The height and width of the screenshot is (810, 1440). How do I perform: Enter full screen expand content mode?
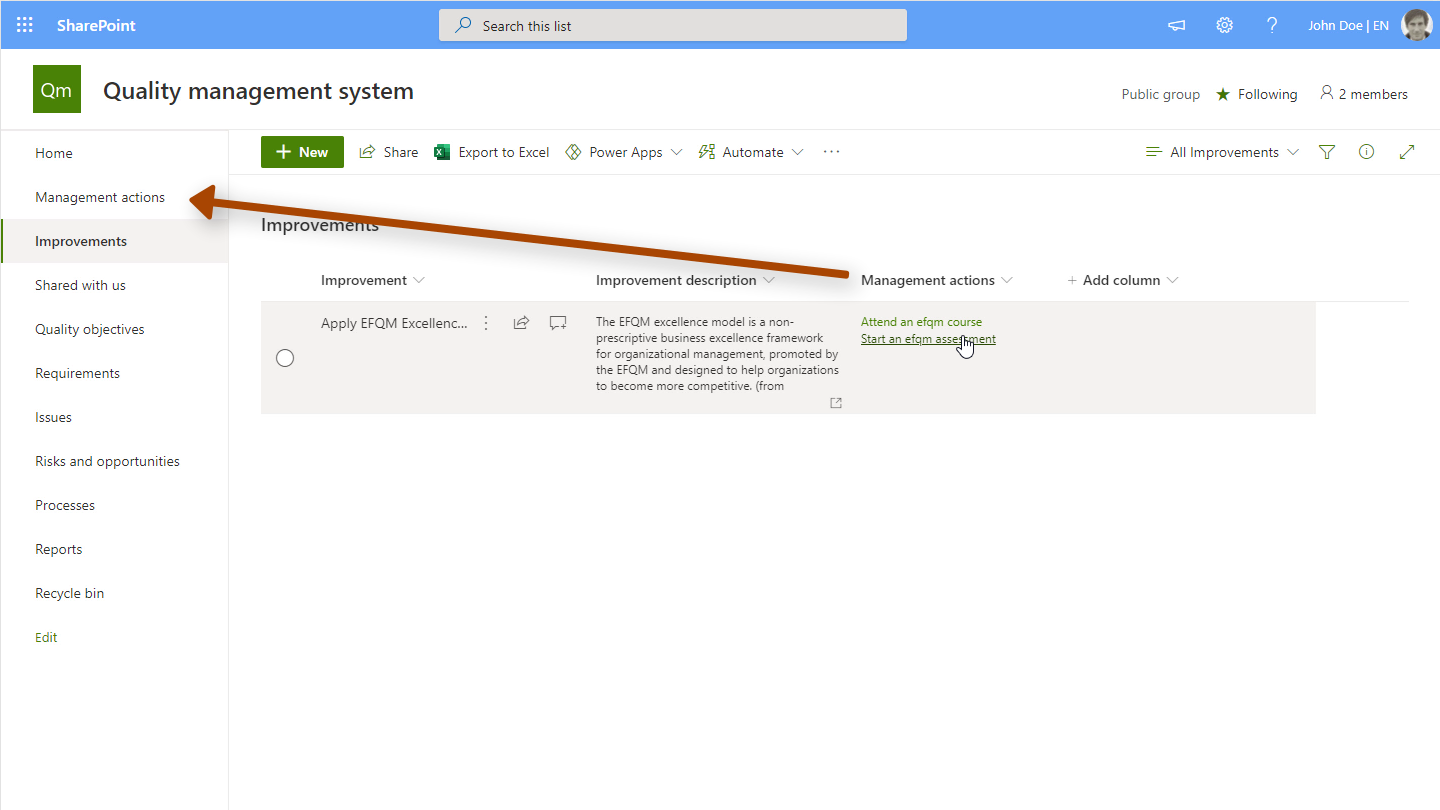[x=1407, y=152]
